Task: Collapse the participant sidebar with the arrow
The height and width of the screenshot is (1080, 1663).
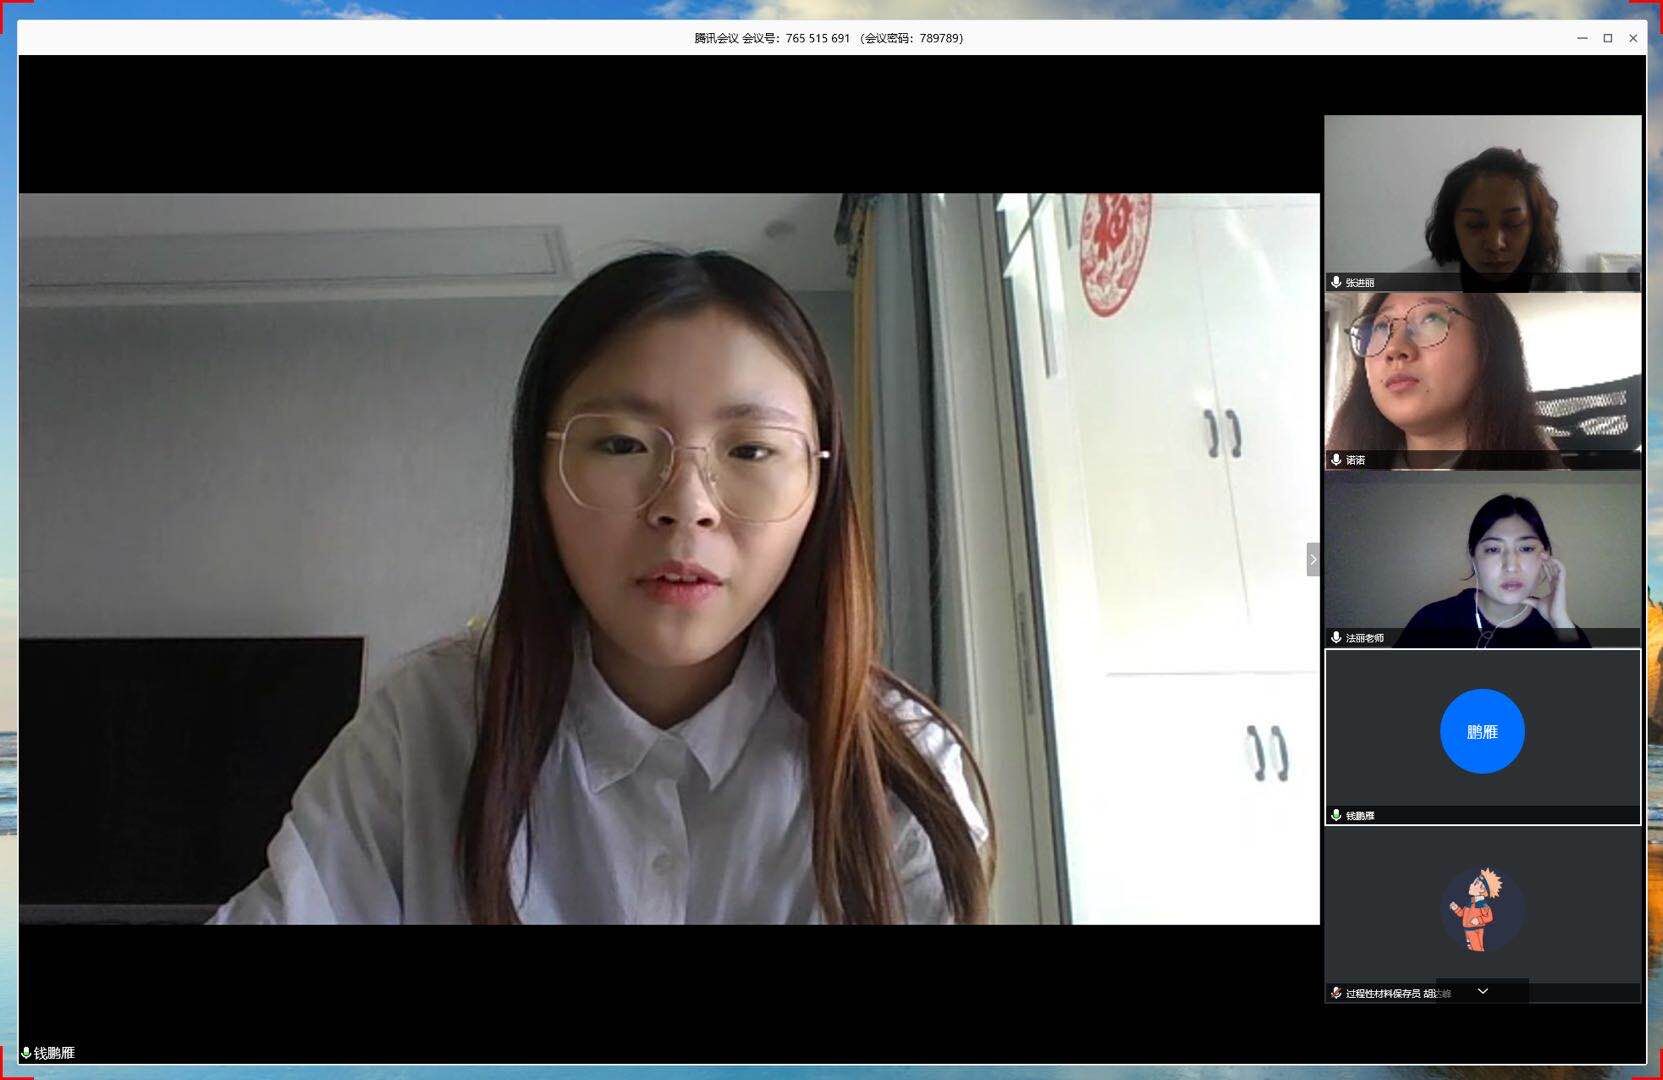Action: point(1313,559)
